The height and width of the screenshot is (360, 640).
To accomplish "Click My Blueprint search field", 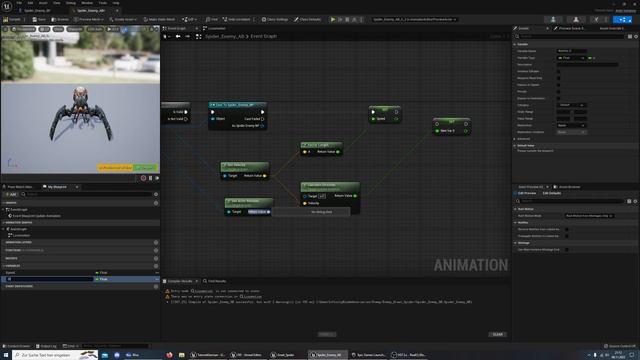I will pyautogui.click(x=87, y=194).
